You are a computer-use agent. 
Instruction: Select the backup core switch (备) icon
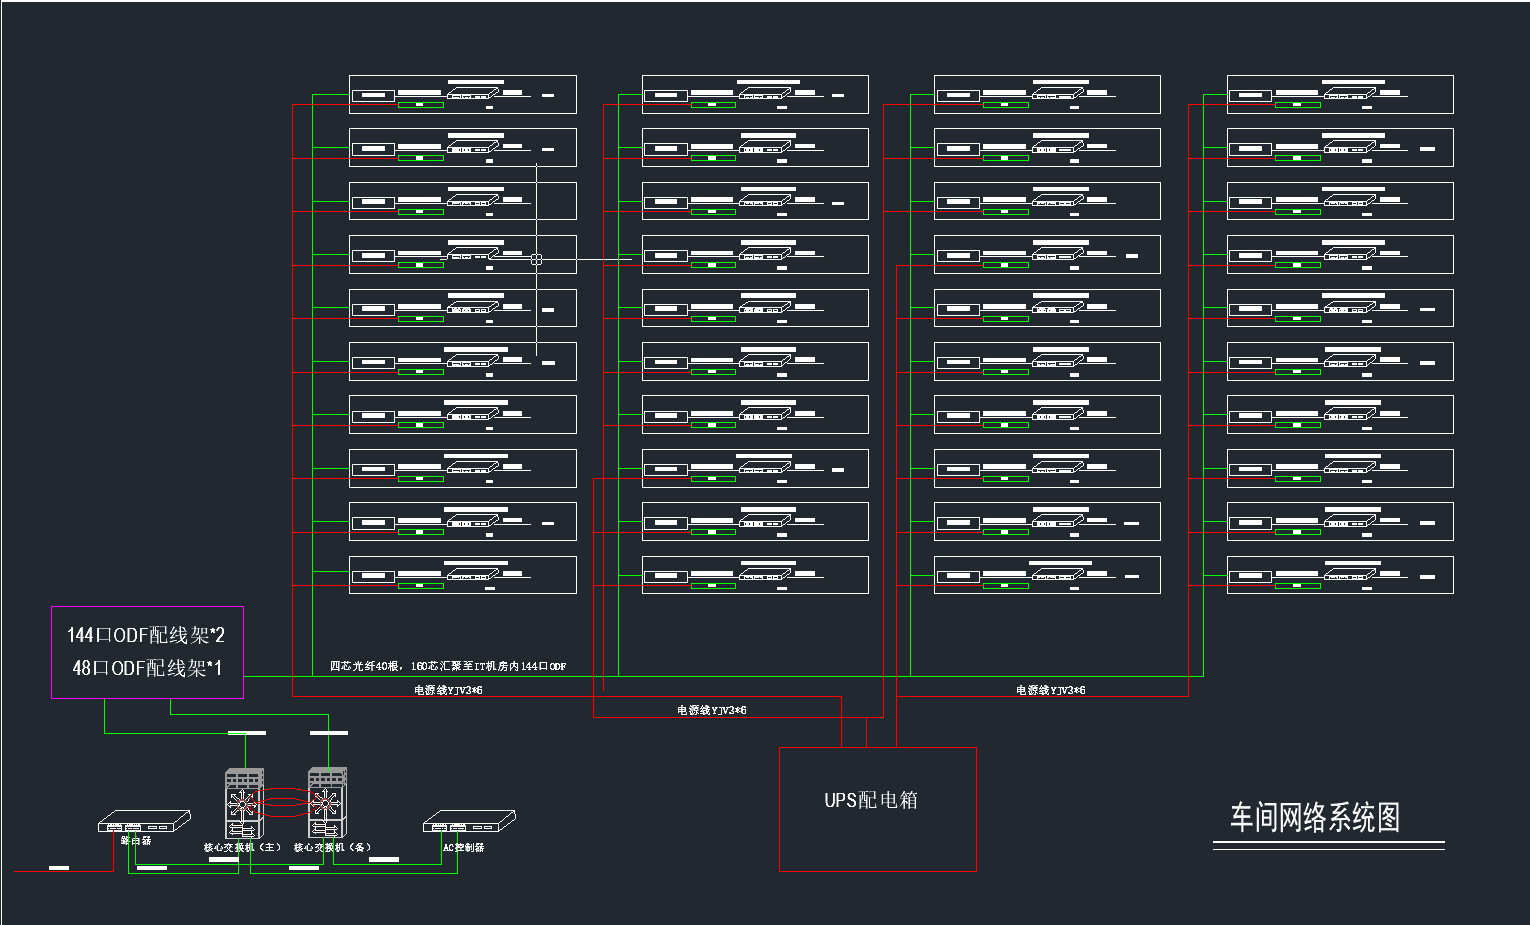326,803
